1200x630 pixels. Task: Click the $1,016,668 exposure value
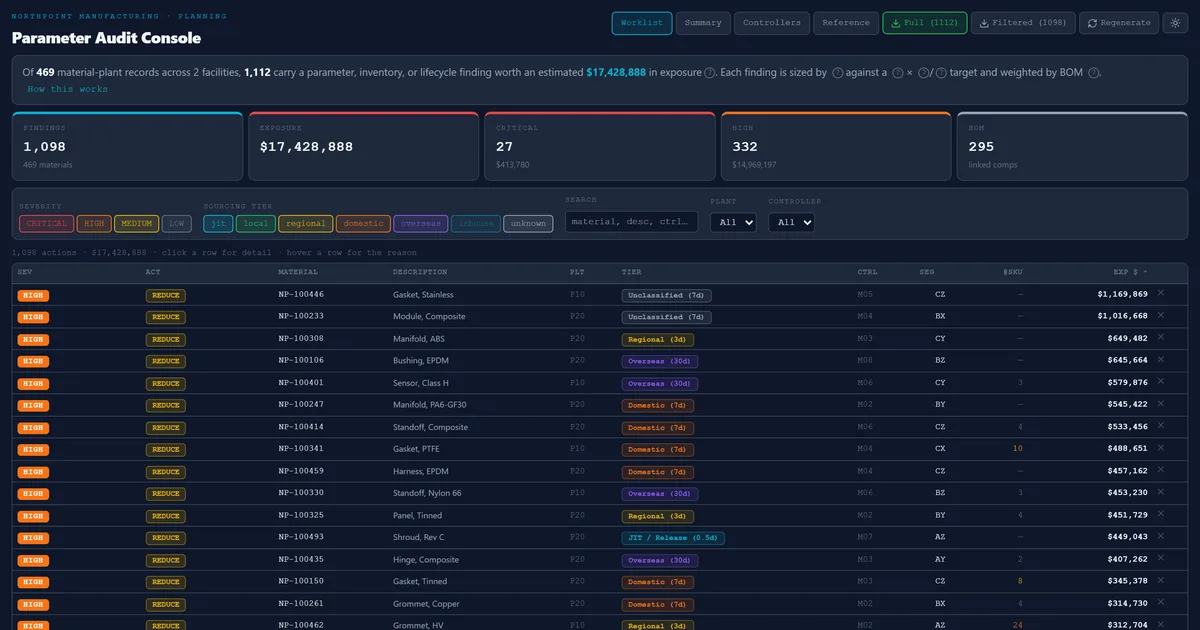tap(1122, 316)
